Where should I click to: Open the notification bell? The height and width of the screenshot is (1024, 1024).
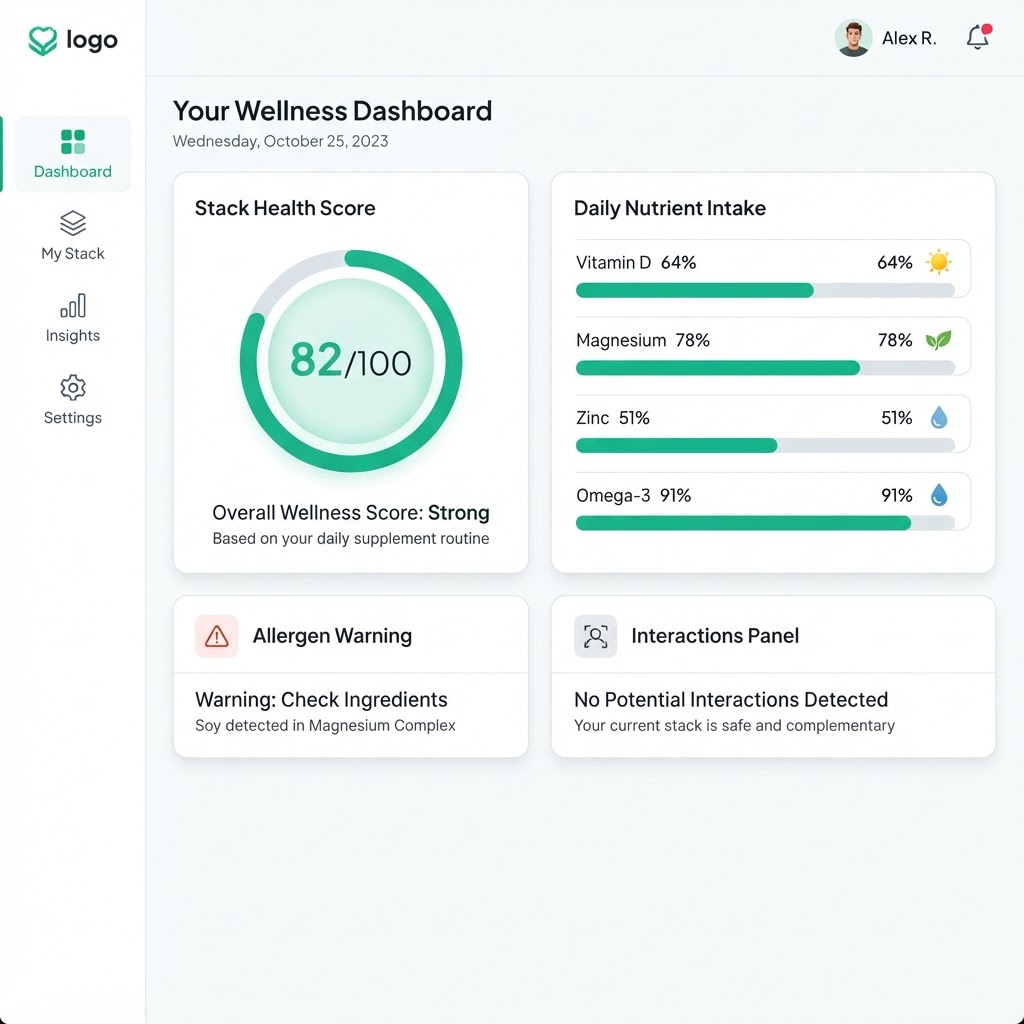pyautogui.click(x=978, y=37)
